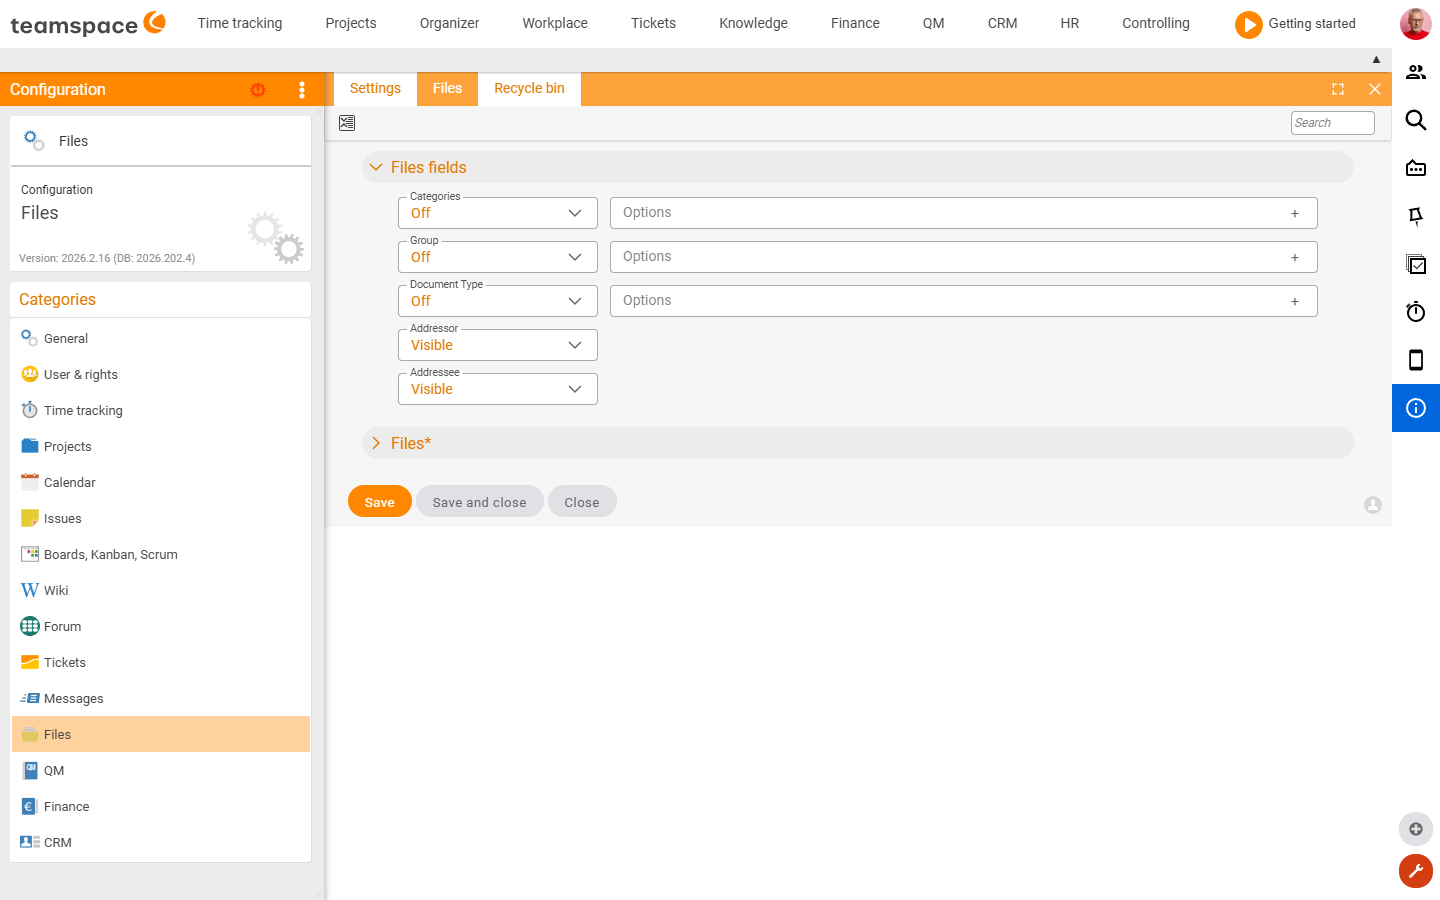Image resolution: width=1440 pixels, height=900 pixels.
Task: Open the stopwatch timer icon in right sidebar
Action: click(x=1416, y=312)
